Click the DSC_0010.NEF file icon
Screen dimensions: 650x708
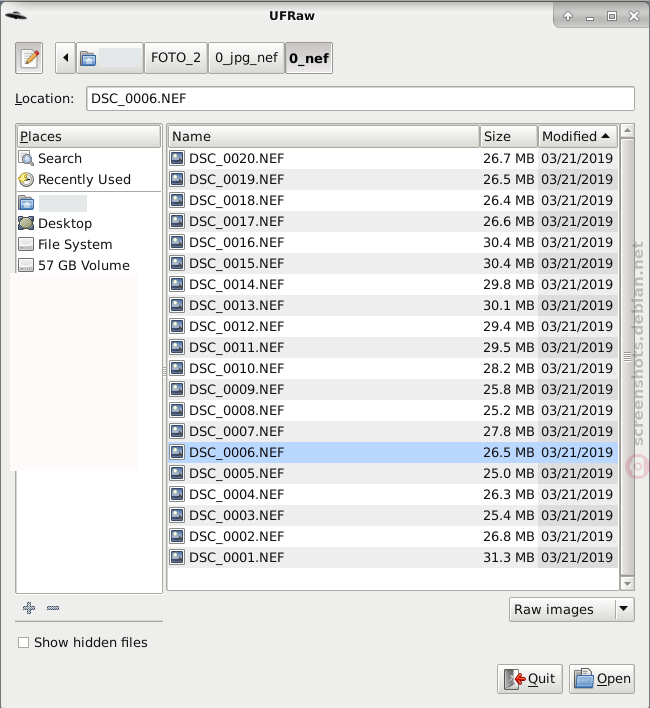point(177,368)
